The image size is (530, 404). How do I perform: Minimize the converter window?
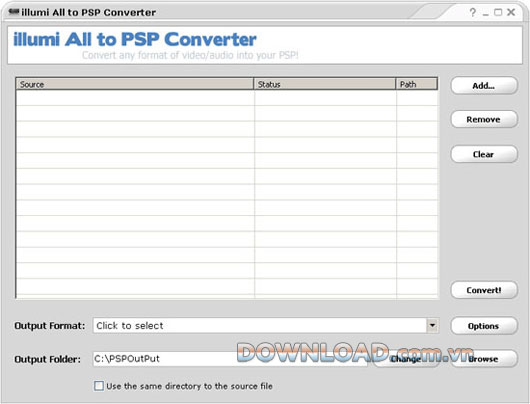(486, 14)
